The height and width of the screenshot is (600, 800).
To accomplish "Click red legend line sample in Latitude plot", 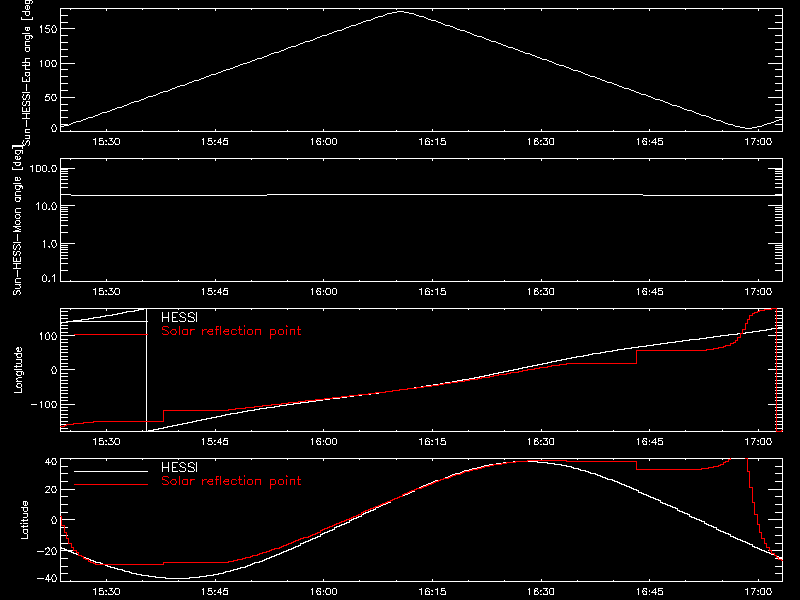I will click(111, 484).
